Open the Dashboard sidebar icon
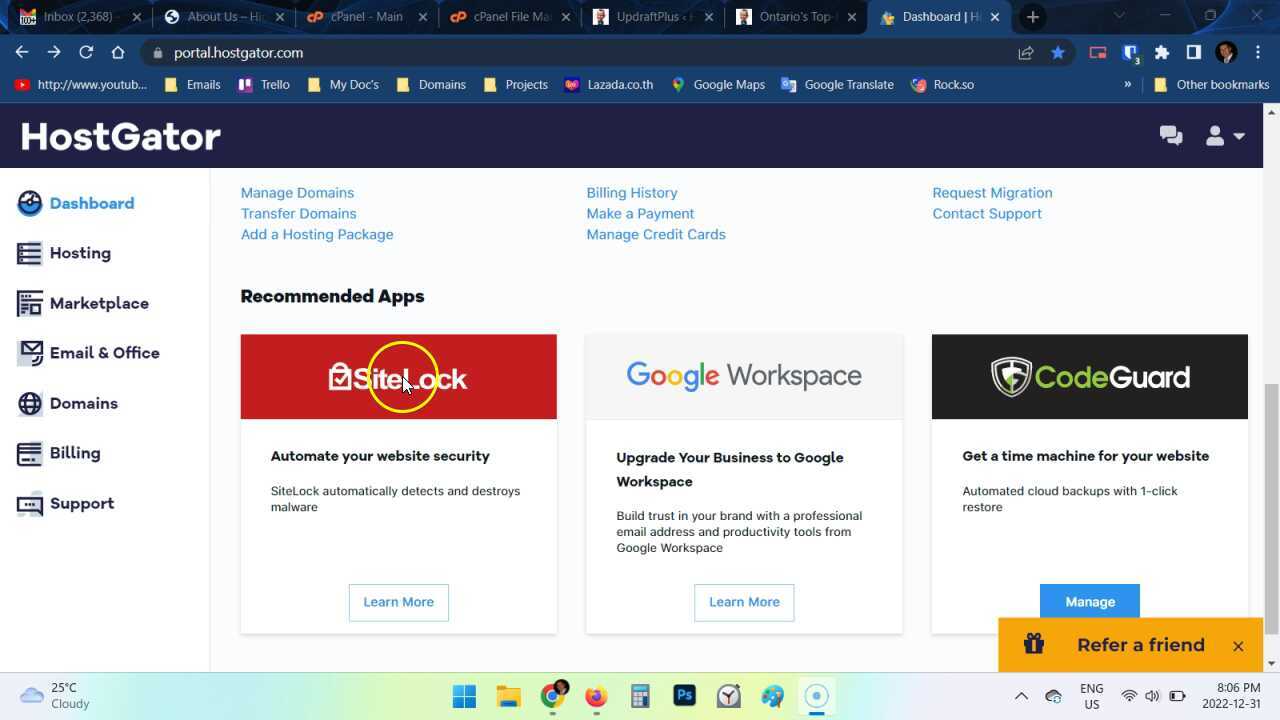Screen dimensions: 1280x720 coord(30,203)
